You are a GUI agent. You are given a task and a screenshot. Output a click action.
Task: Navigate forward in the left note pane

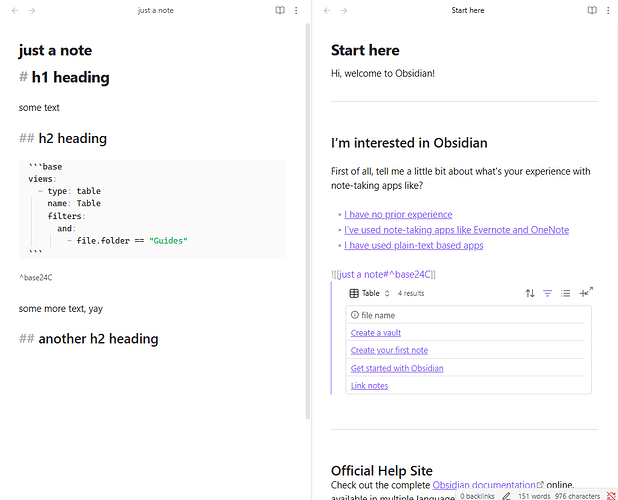coord(32,10)
